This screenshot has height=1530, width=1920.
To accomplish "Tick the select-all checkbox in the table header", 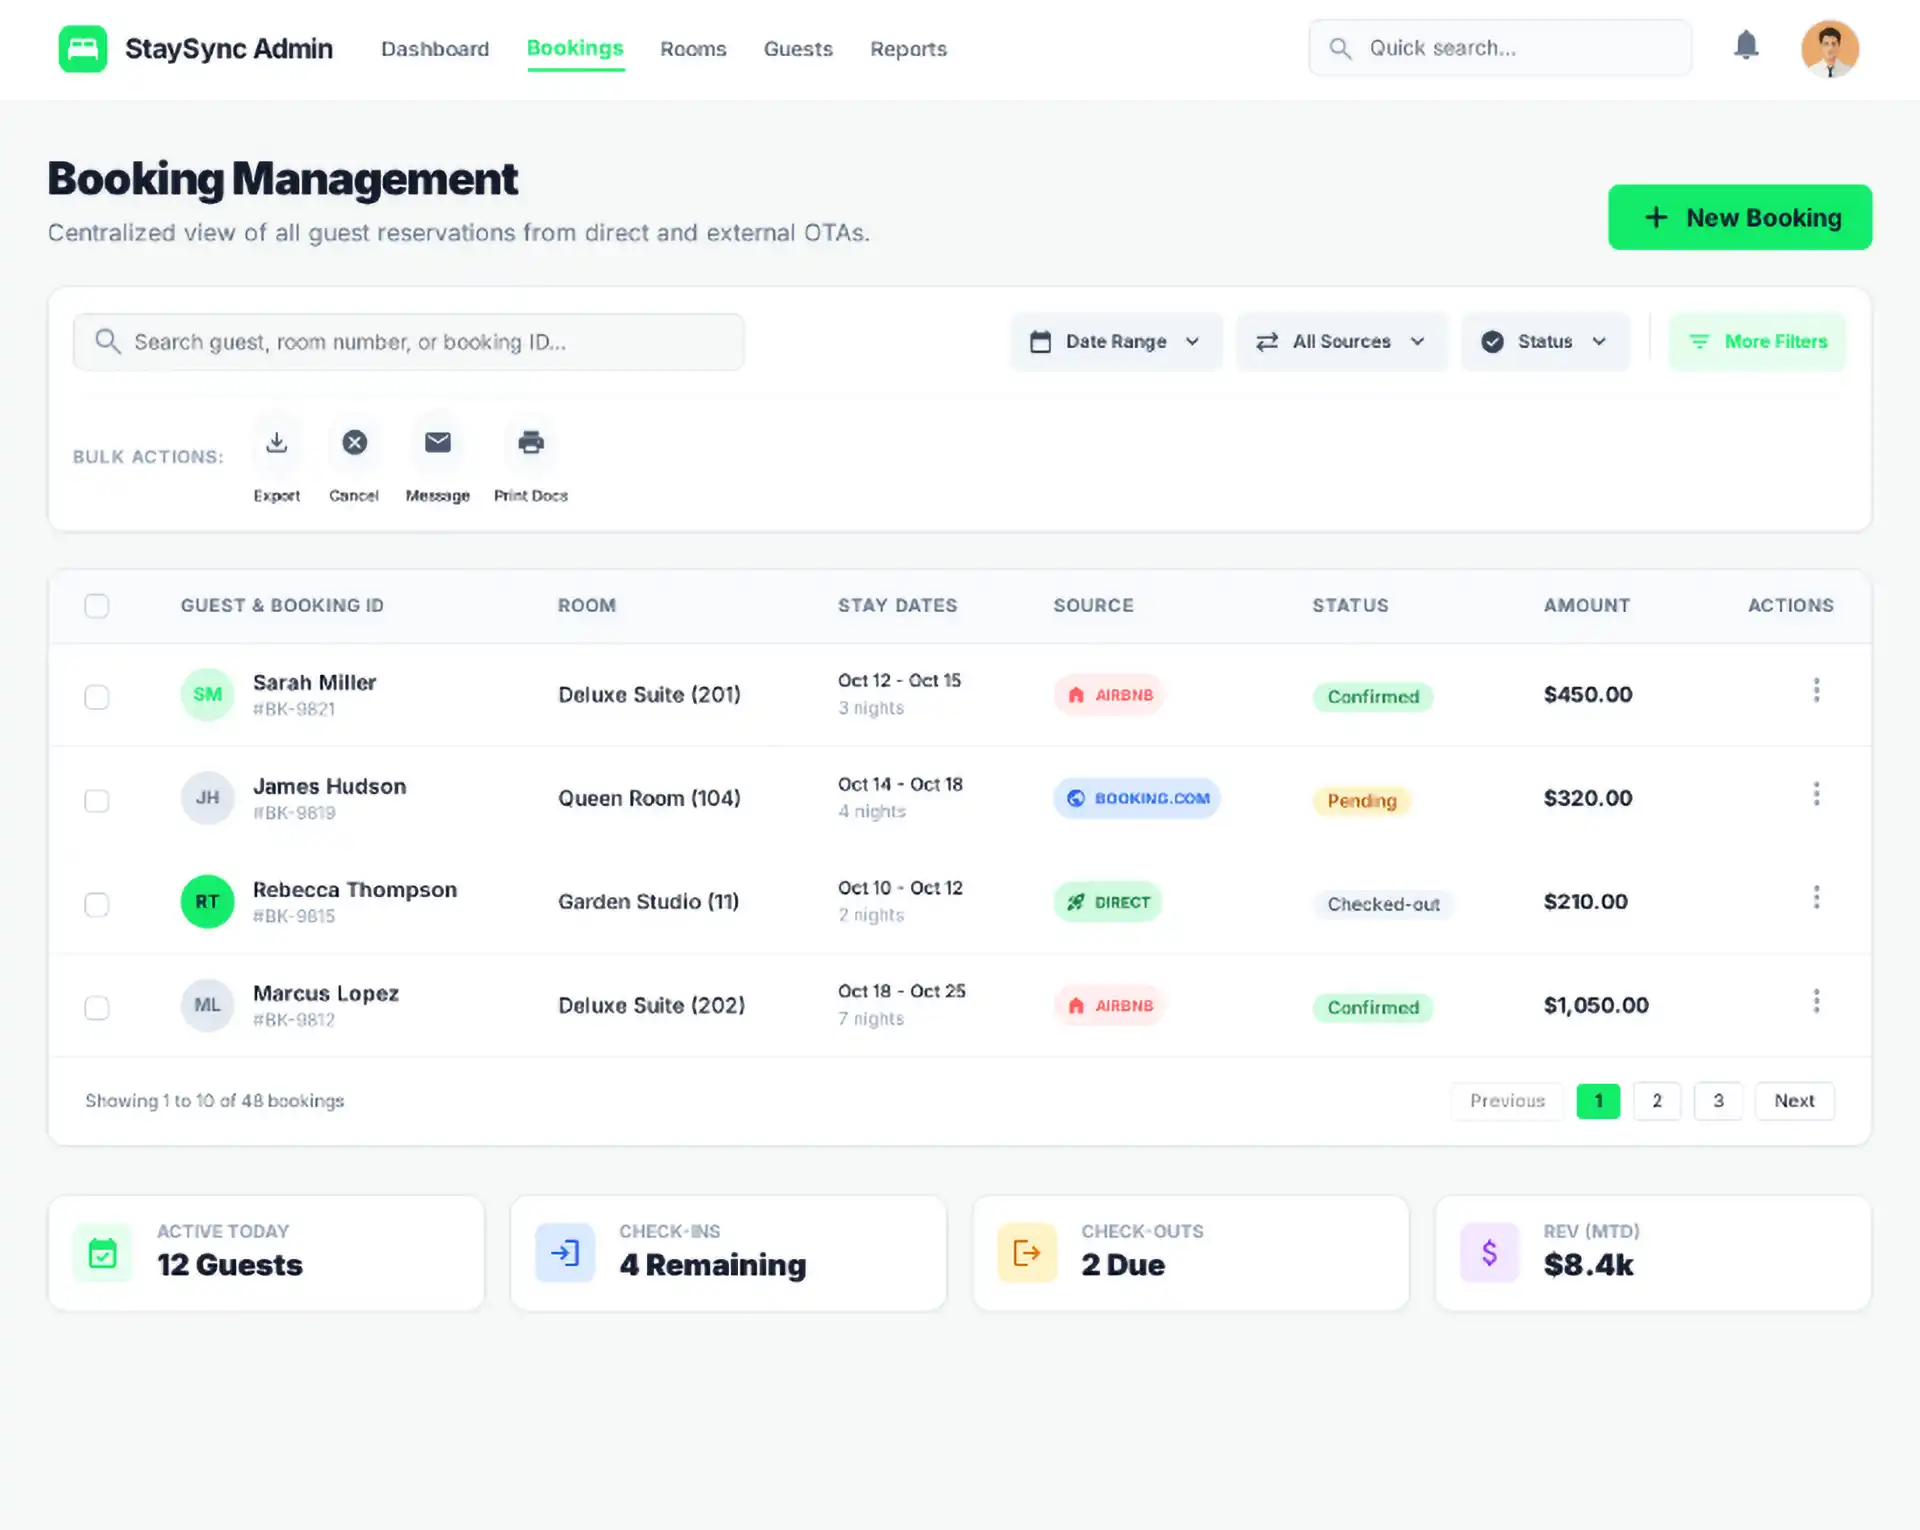I will point(97,606).
